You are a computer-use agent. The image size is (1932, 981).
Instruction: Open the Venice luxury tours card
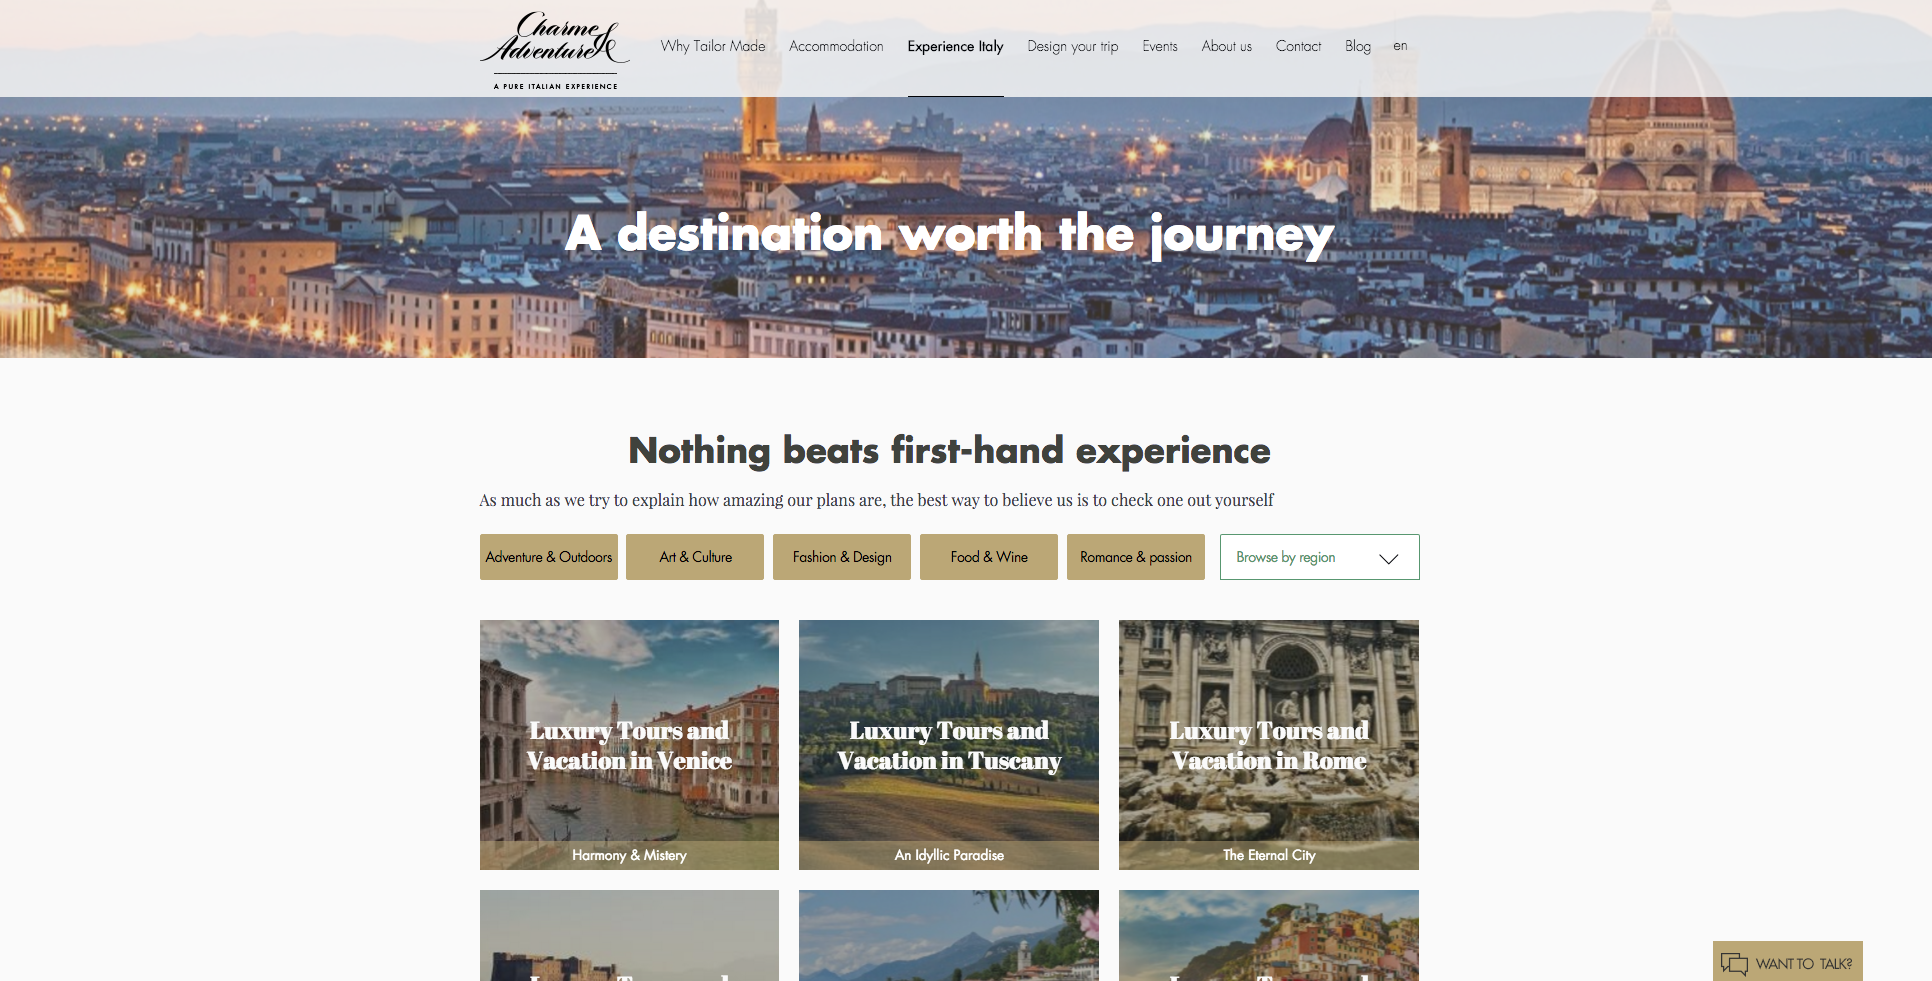629,745
